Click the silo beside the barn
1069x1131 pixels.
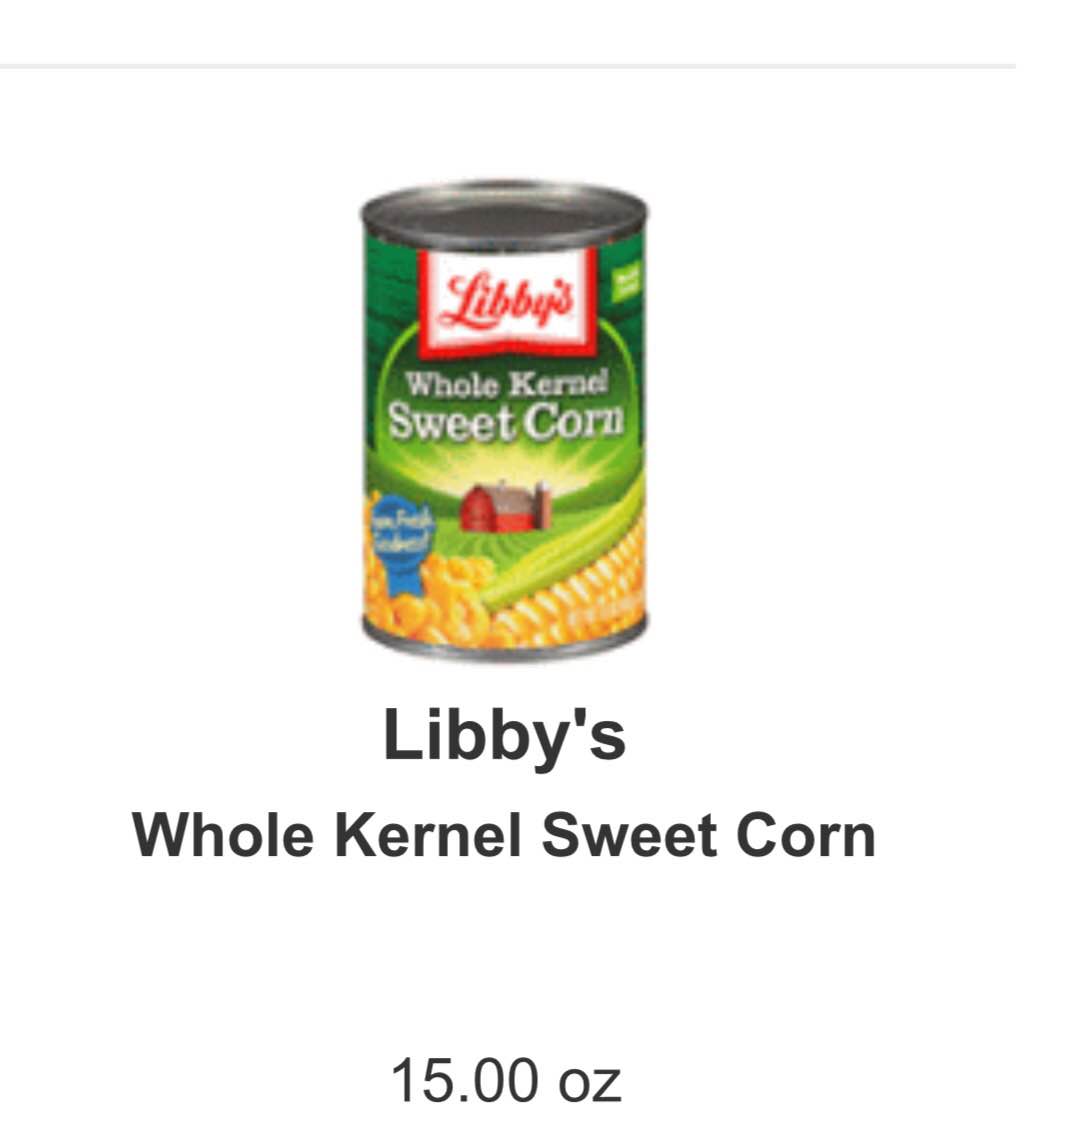[x=543, y=503]
